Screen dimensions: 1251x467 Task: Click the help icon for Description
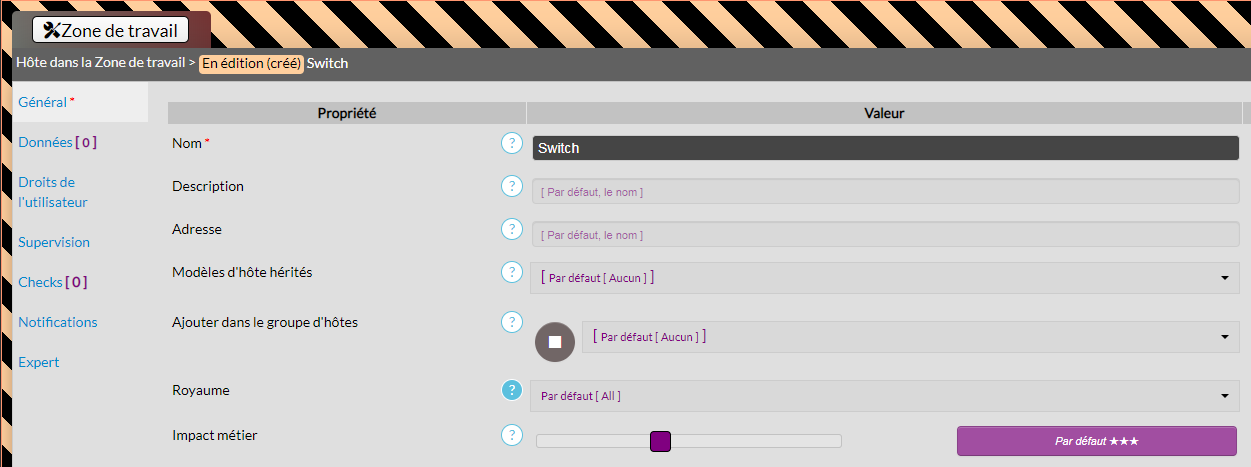click(512, 186)
